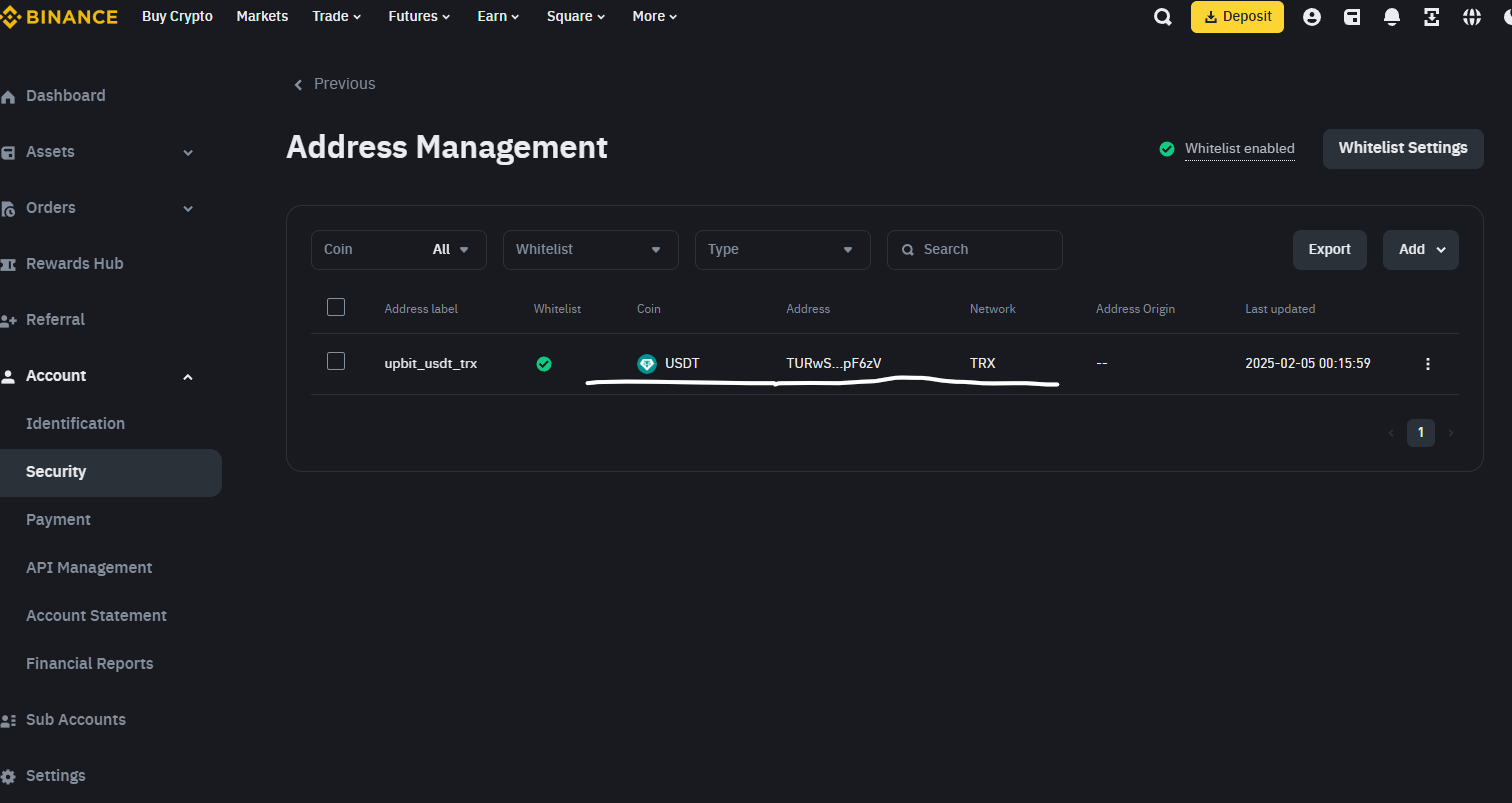Click the Sub Accounts icon

8,721
